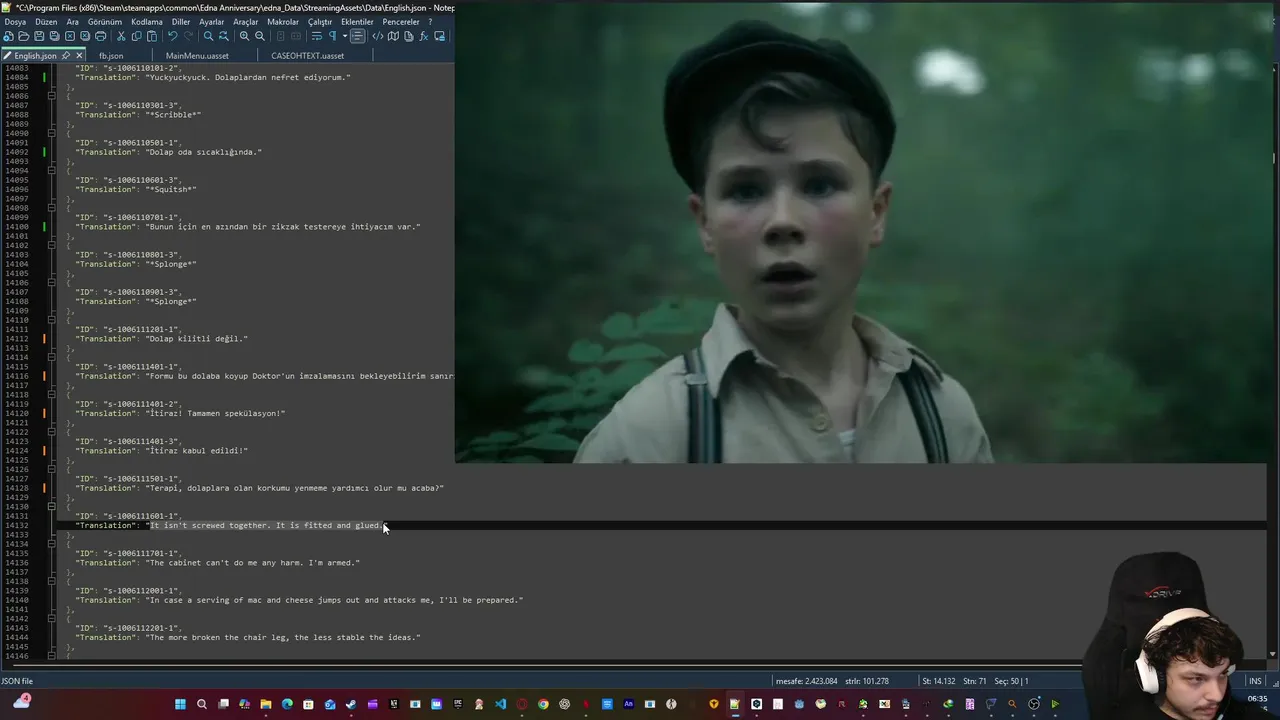Open the Makrolar menu
This screenshot has width=1280, height=720.
pyautogui.click(x=283, y=21)
